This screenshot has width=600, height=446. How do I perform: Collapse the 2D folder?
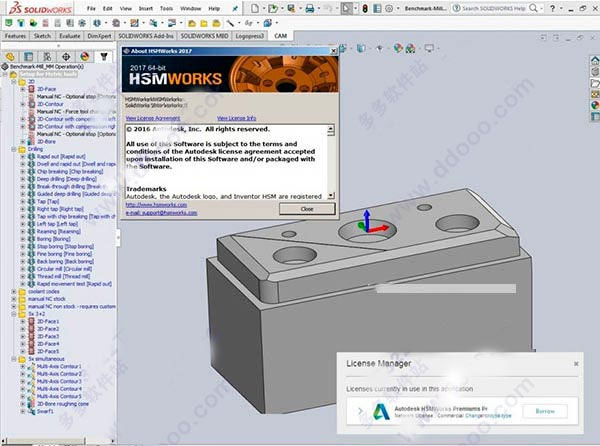point(14,81)
